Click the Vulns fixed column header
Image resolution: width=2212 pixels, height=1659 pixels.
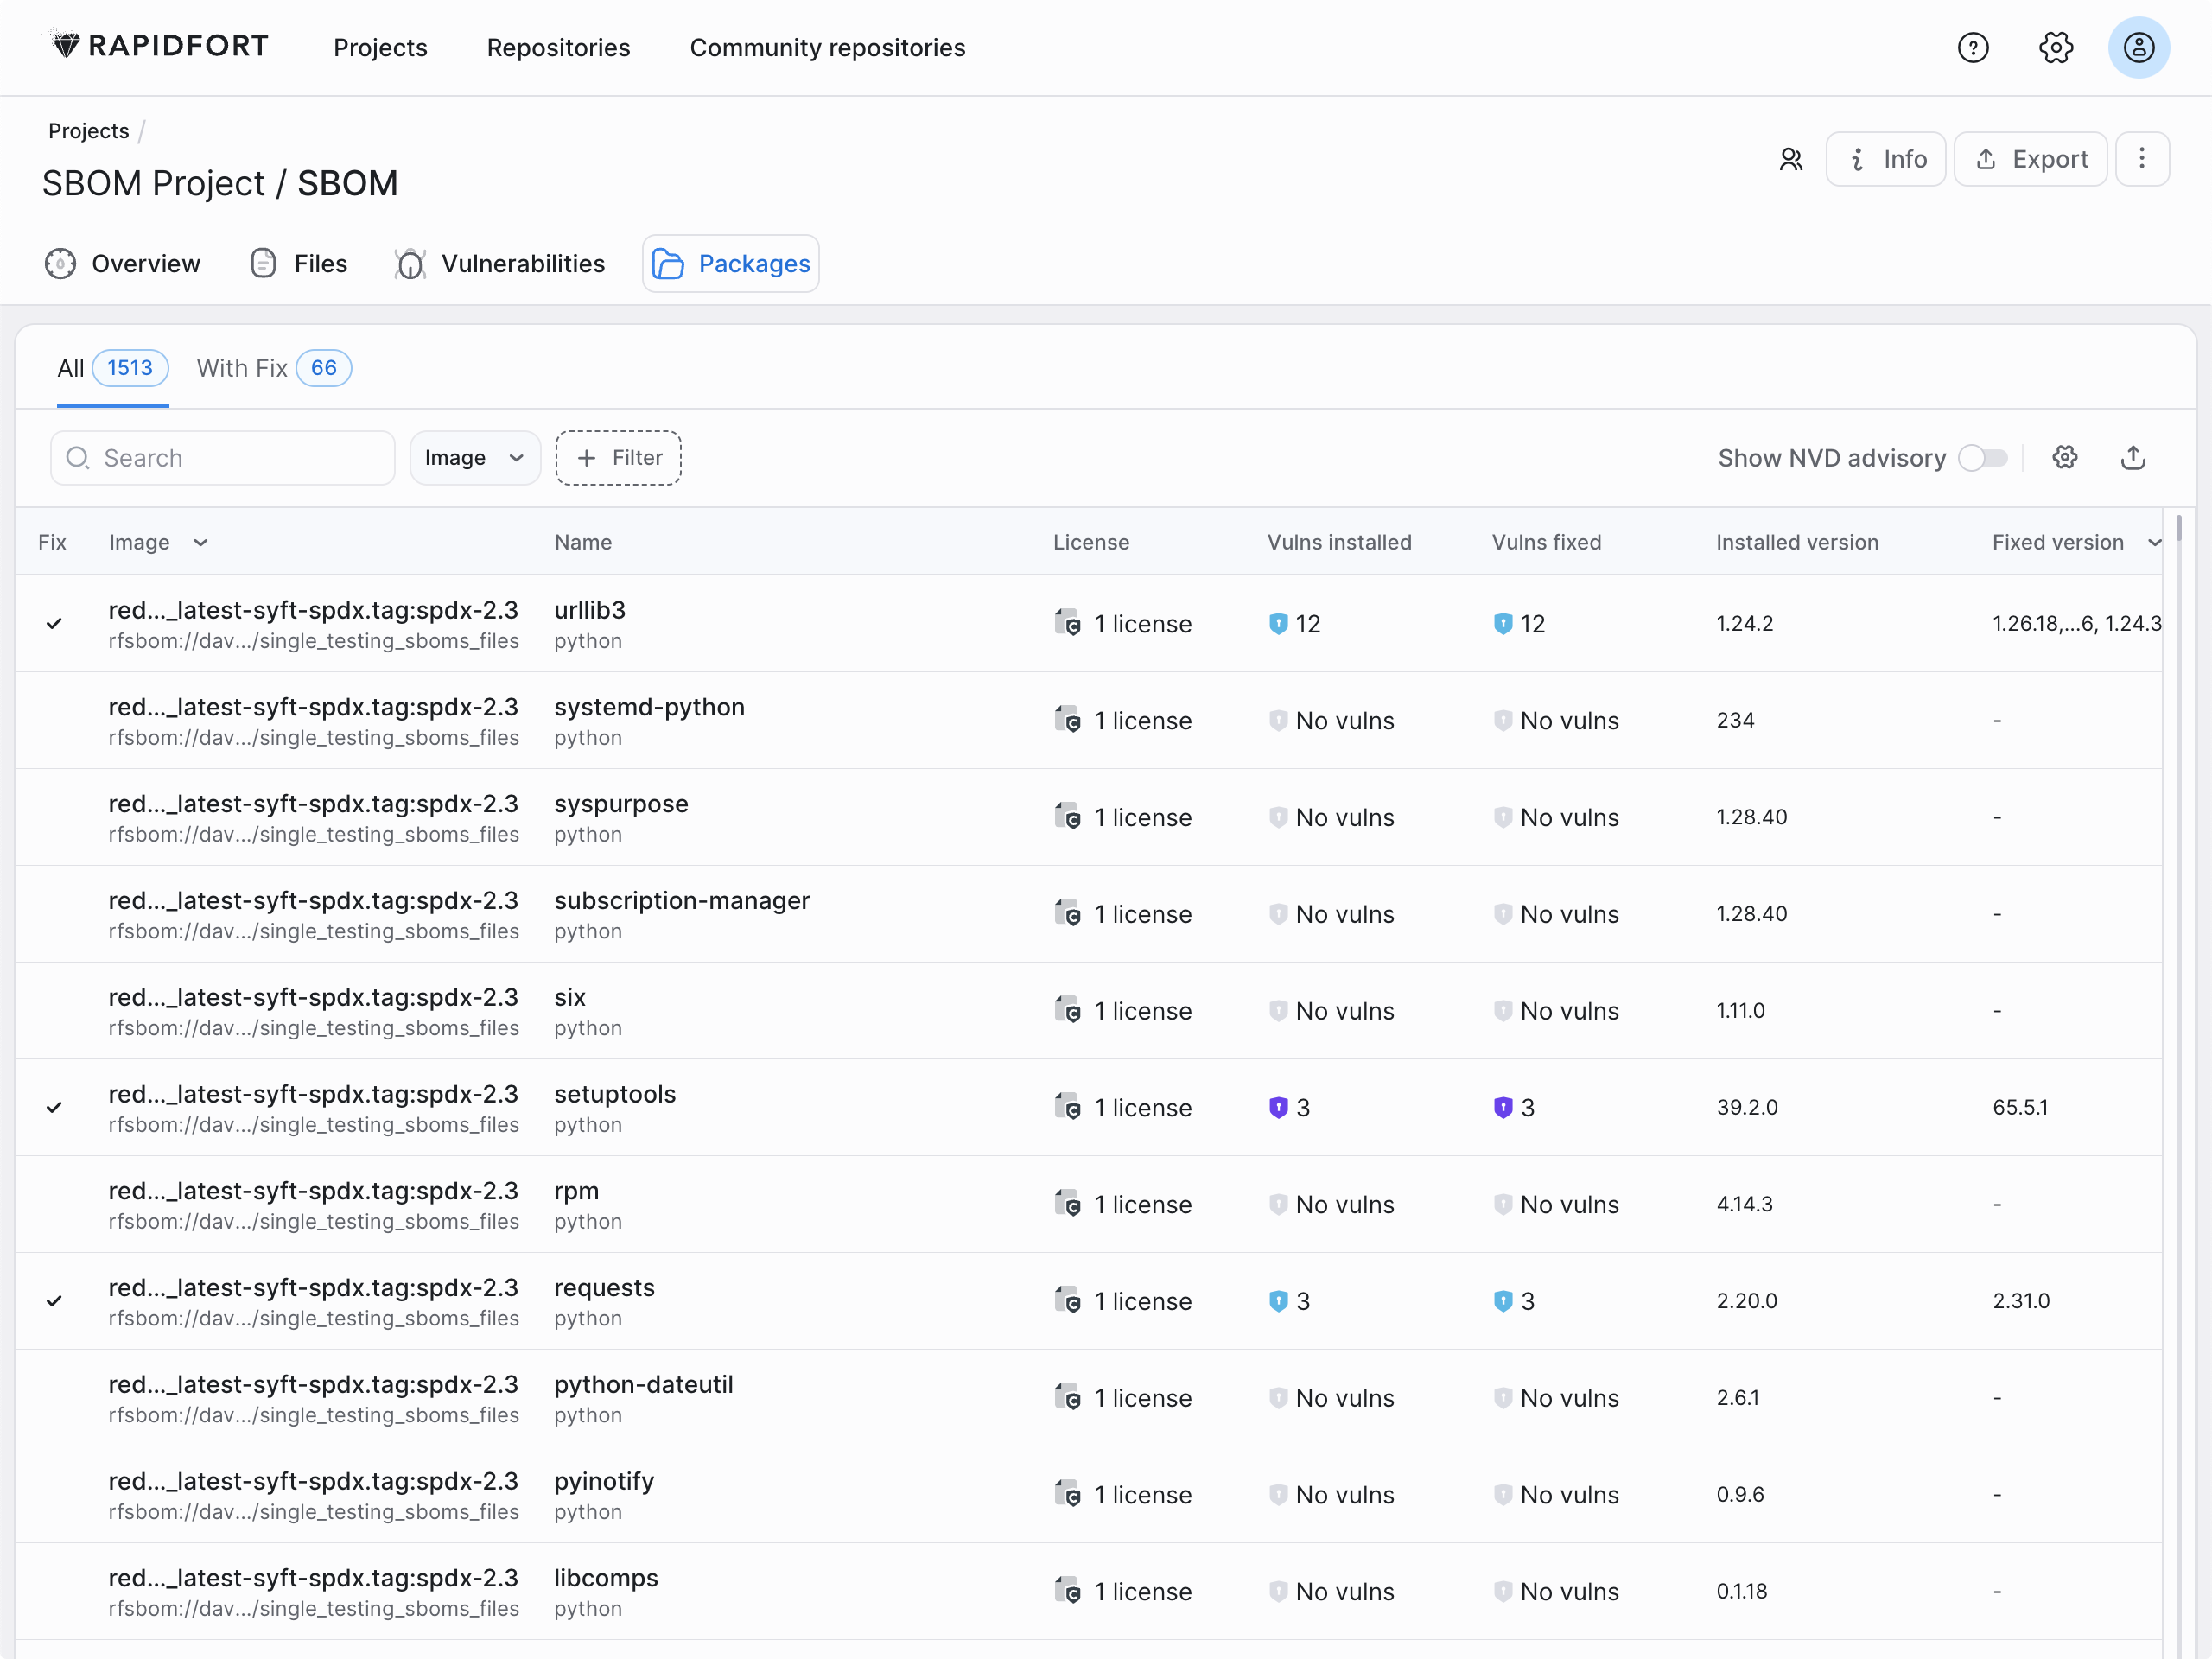[1546, 542]
